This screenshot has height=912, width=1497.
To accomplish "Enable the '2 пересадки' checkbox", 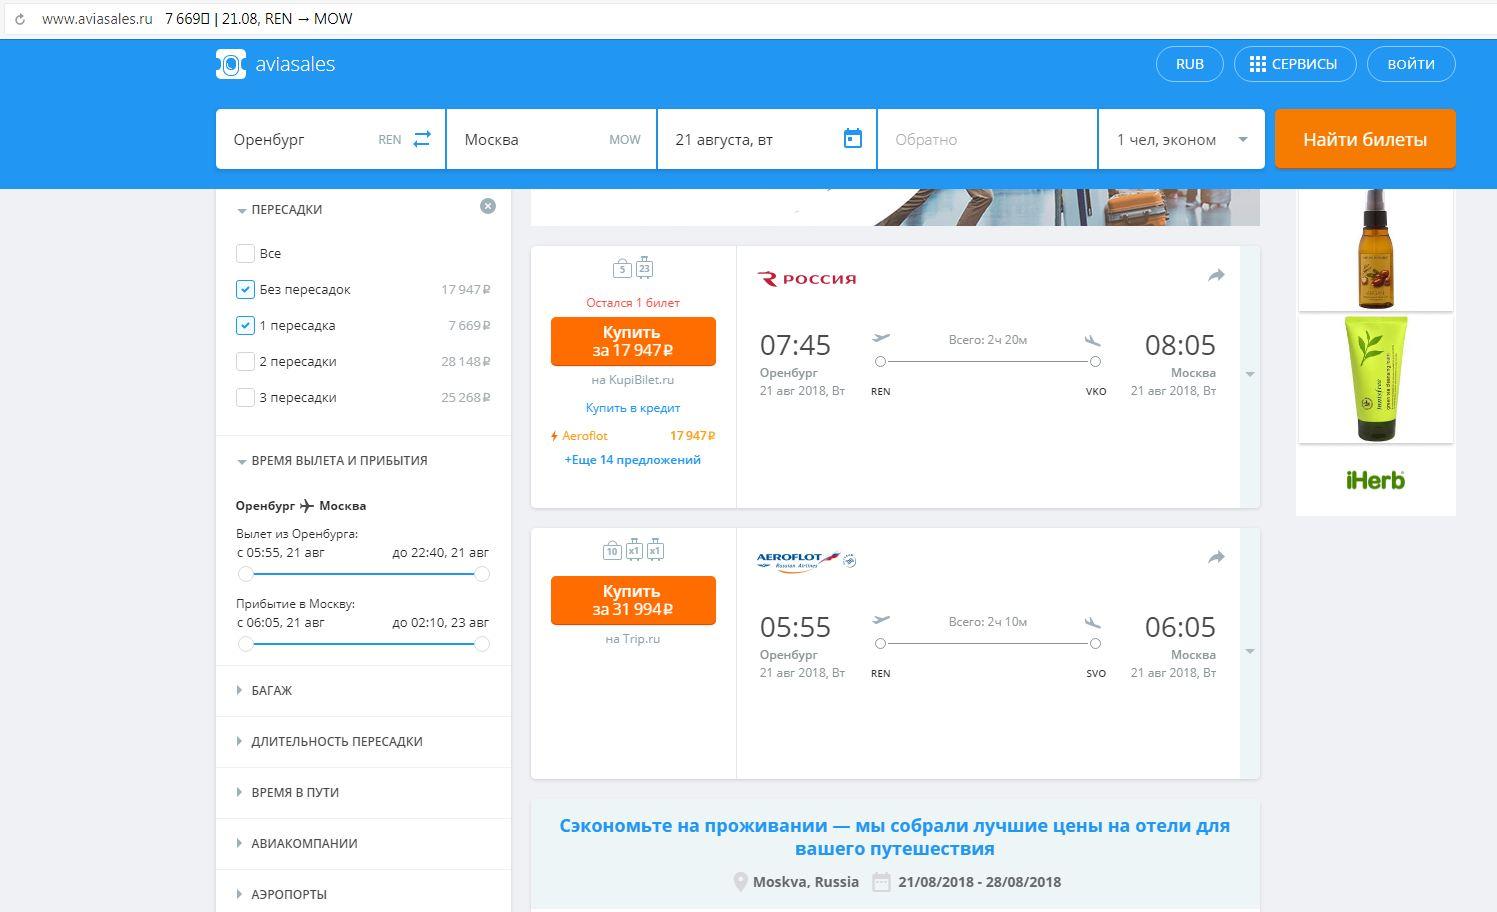I will pyautogui.click(x=245, y=361).
